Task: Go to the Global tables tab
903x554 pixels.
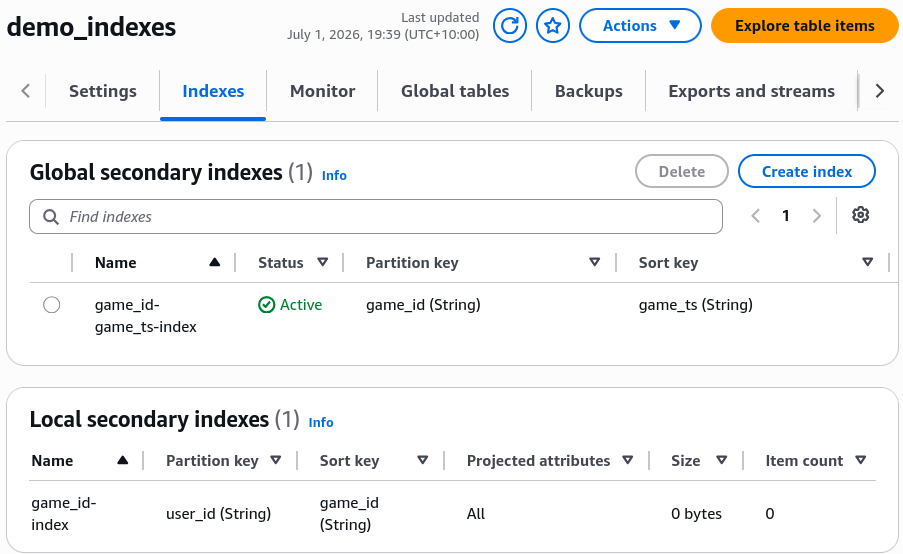Action: click(x=455, y=91)
